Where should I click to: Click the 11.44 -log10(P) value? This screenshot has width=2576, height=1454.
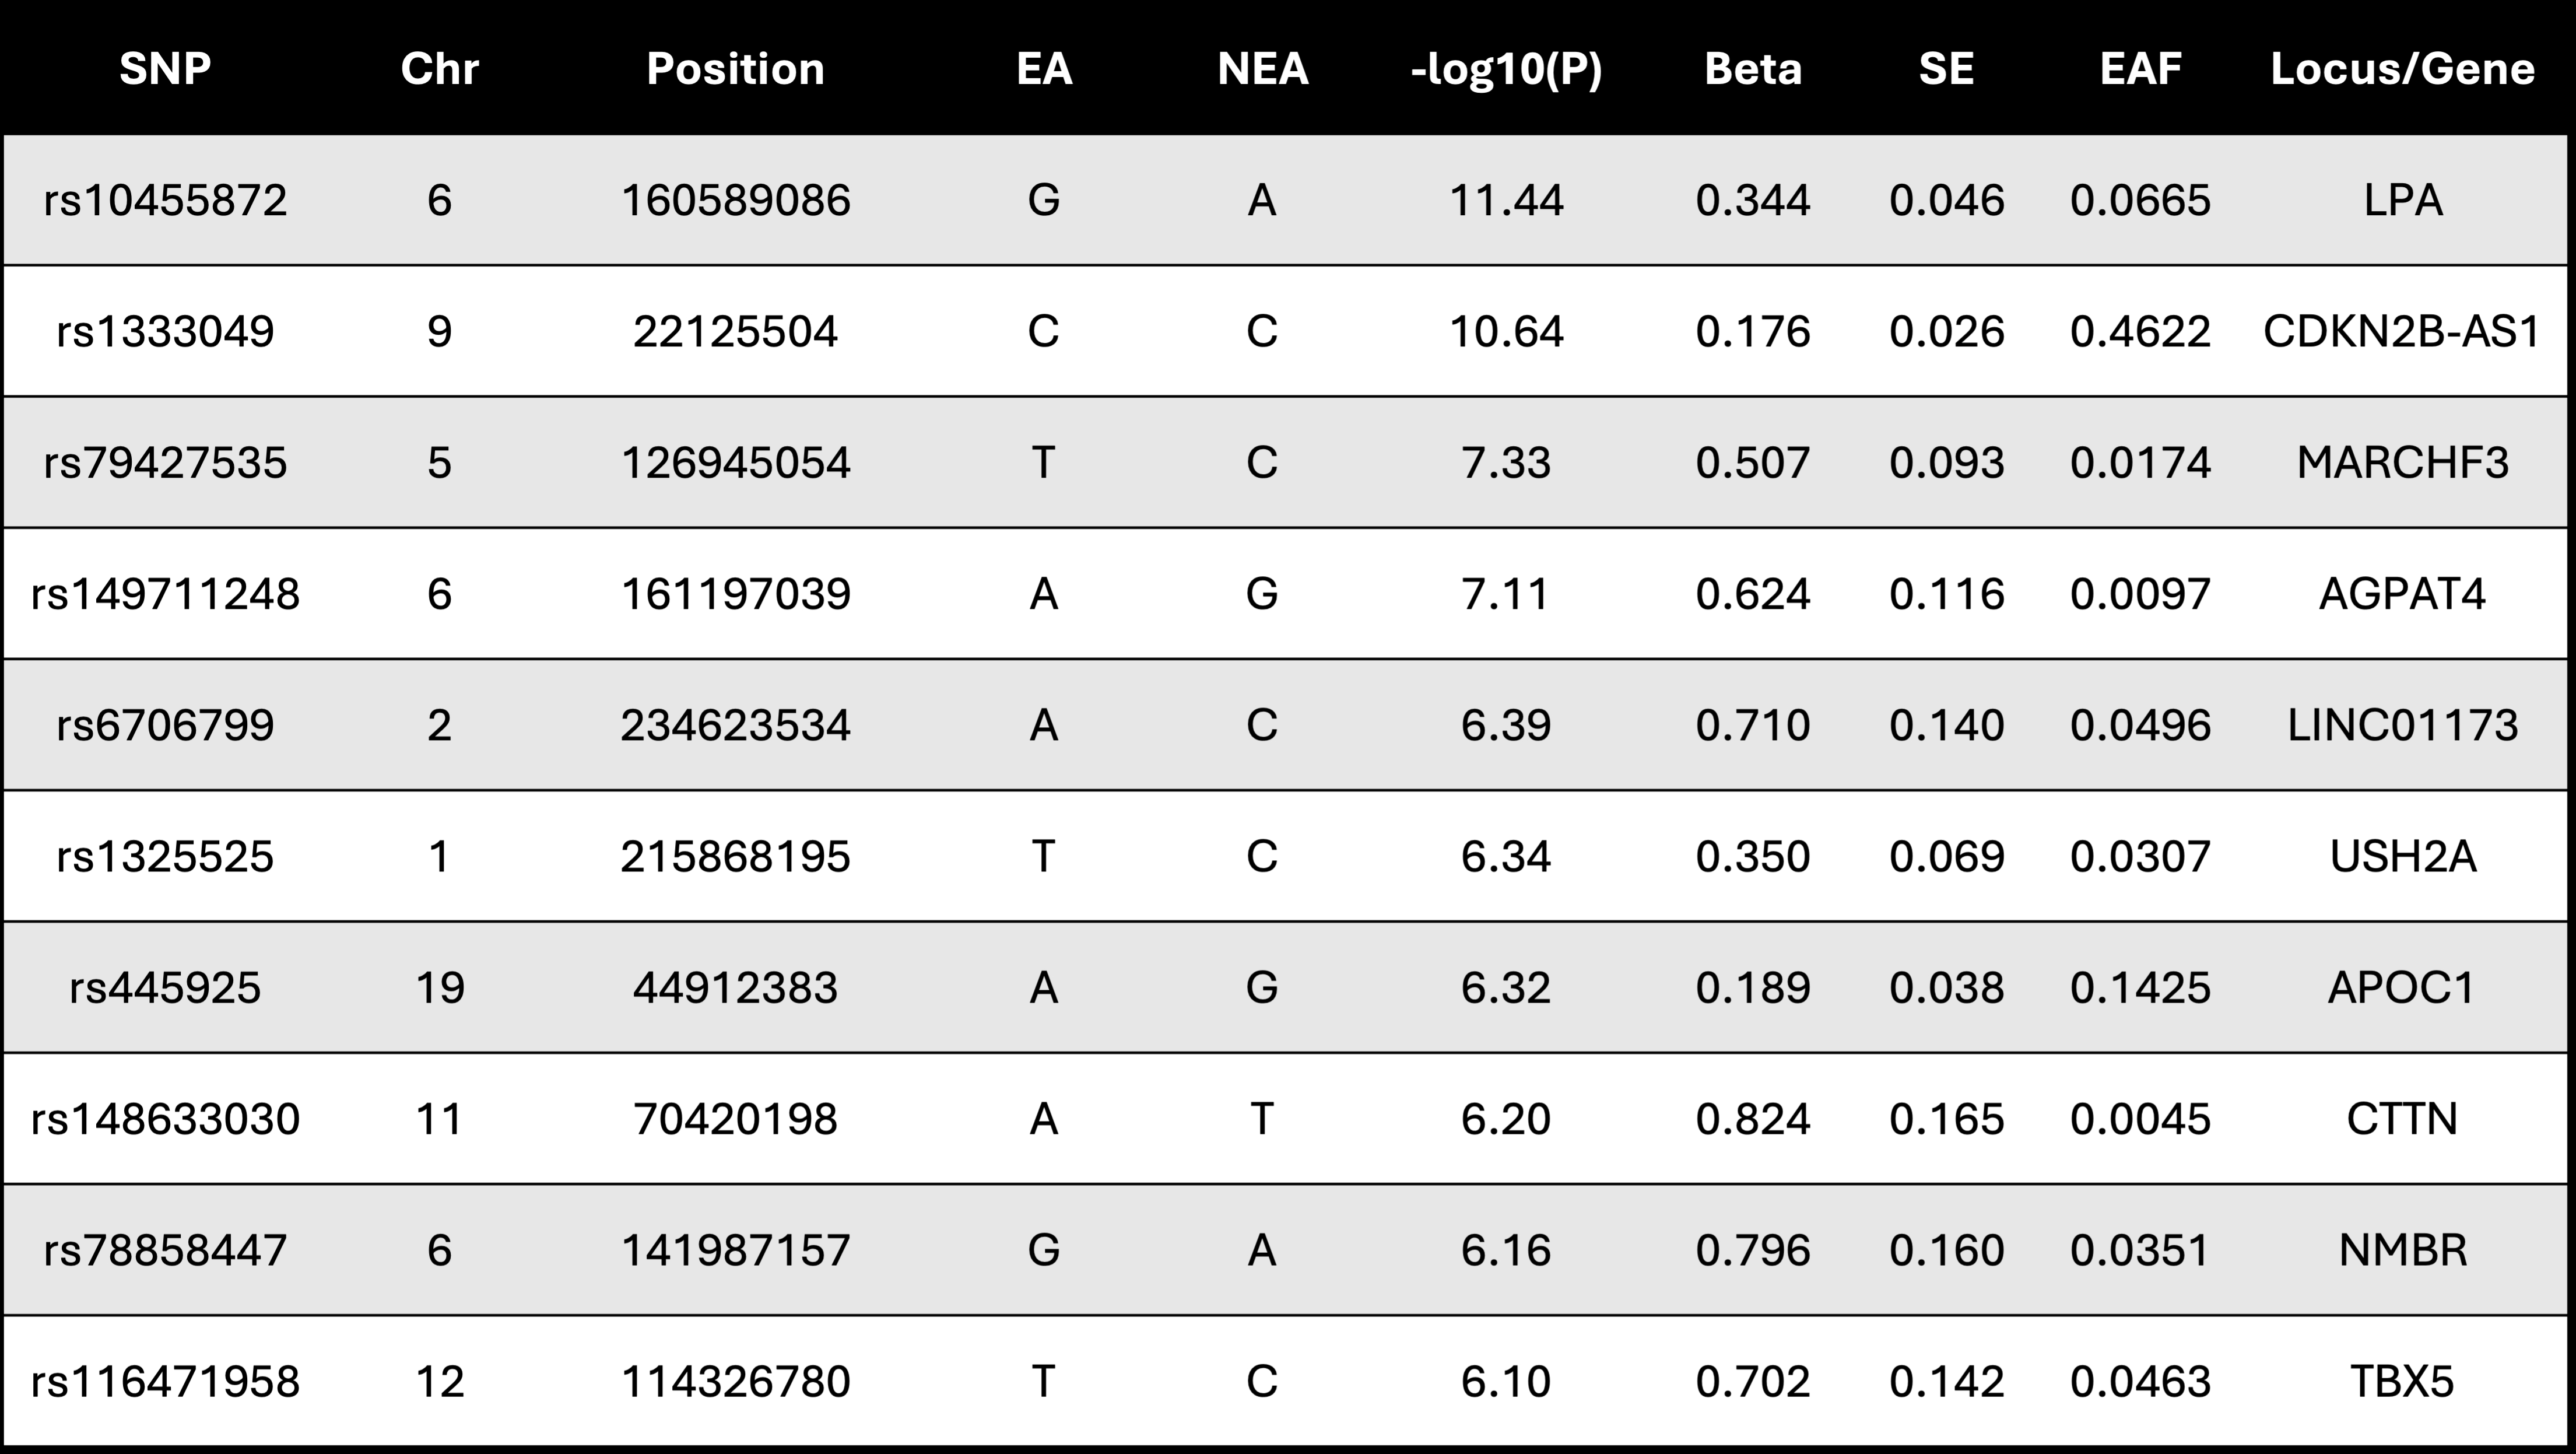(x=1506, y=200)
